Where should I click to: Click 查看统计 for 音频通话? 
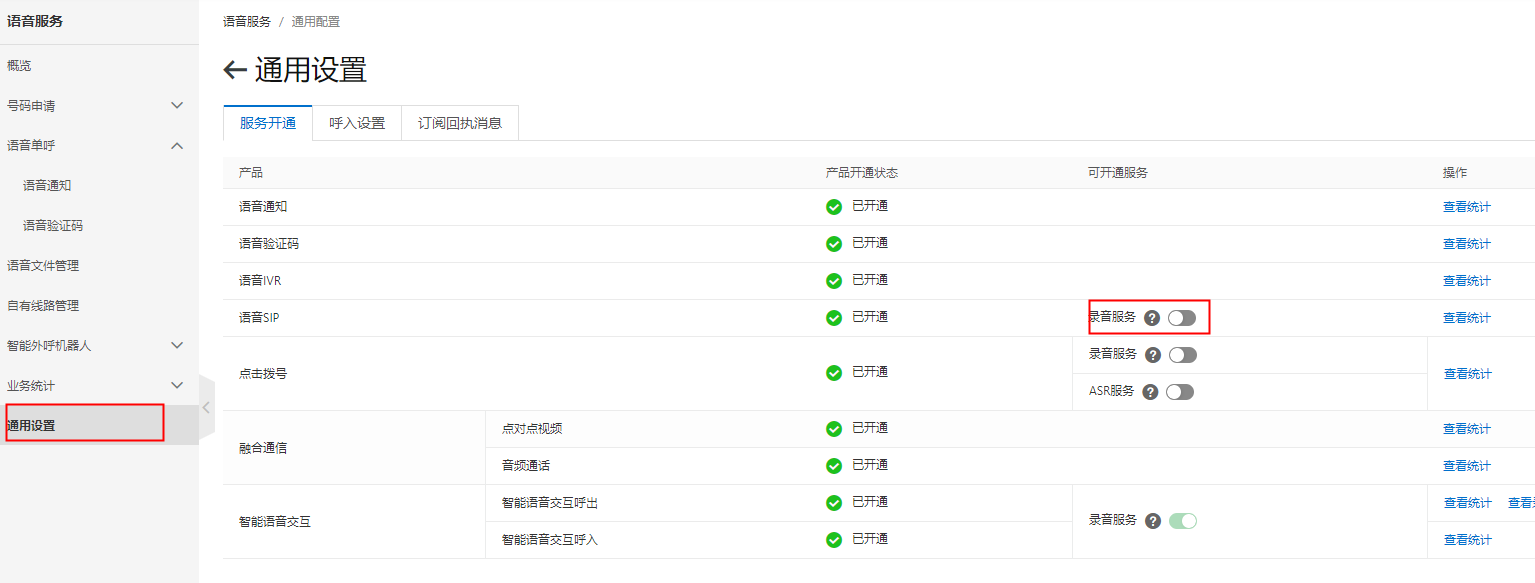tap(1466, 466)
